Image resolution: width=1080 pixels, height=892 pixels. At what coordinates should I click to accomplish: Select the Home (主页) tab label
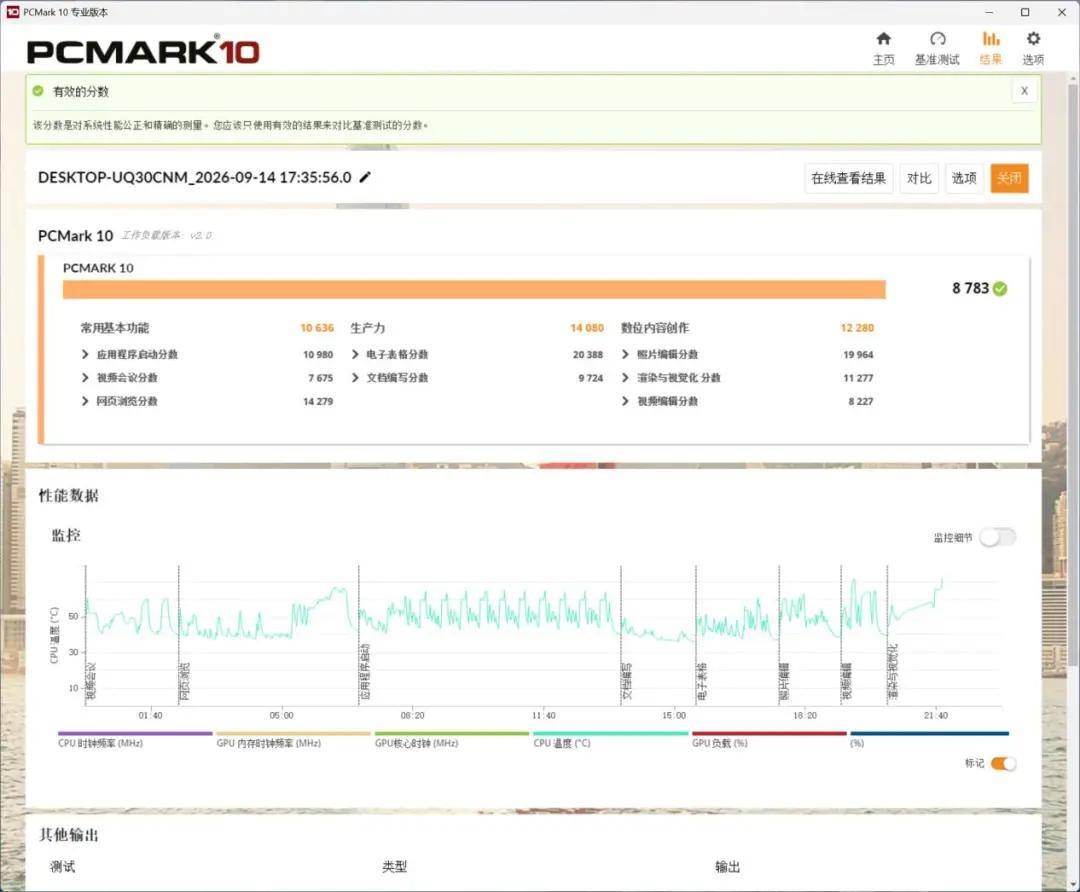884,60
